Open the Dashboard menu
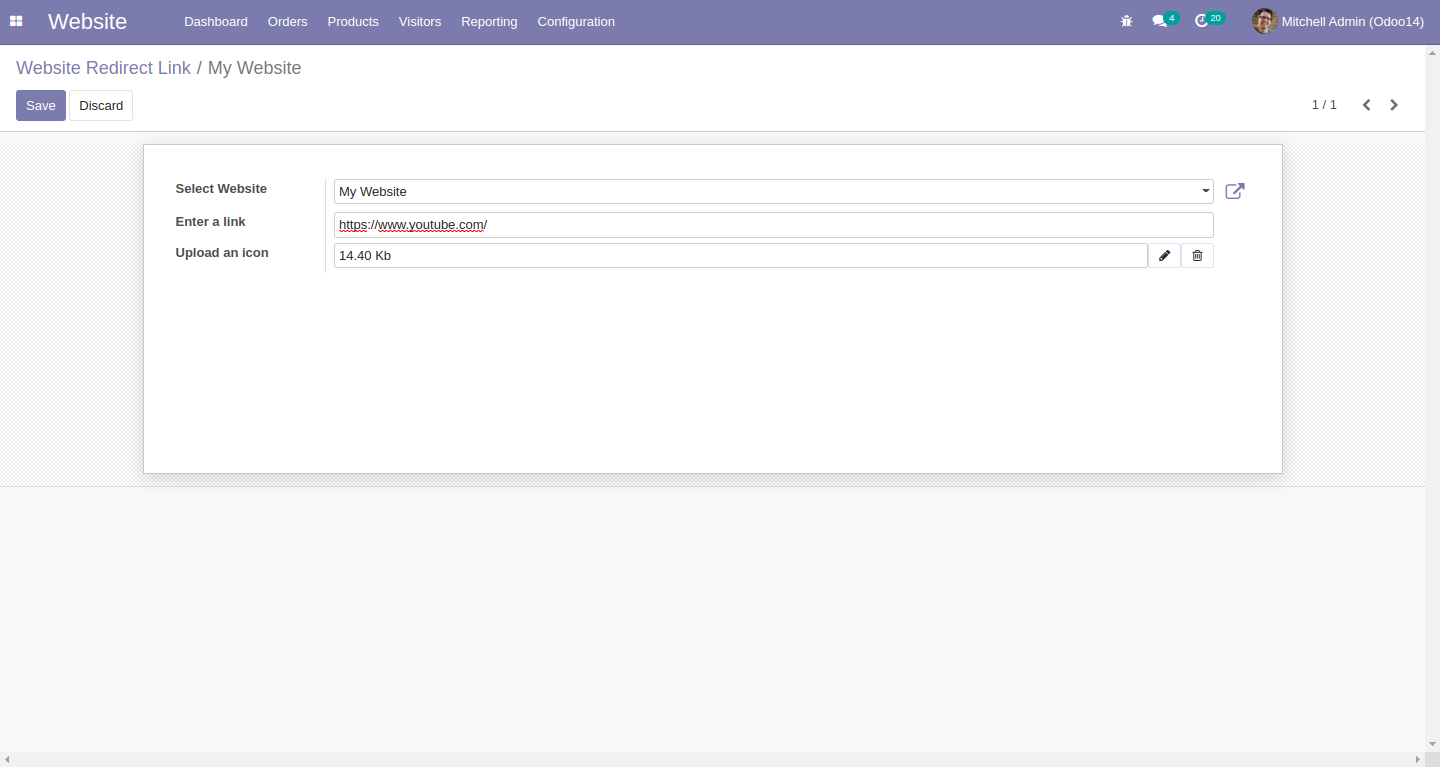Screen dimensions: 1440x767 (x=215, y=21)
